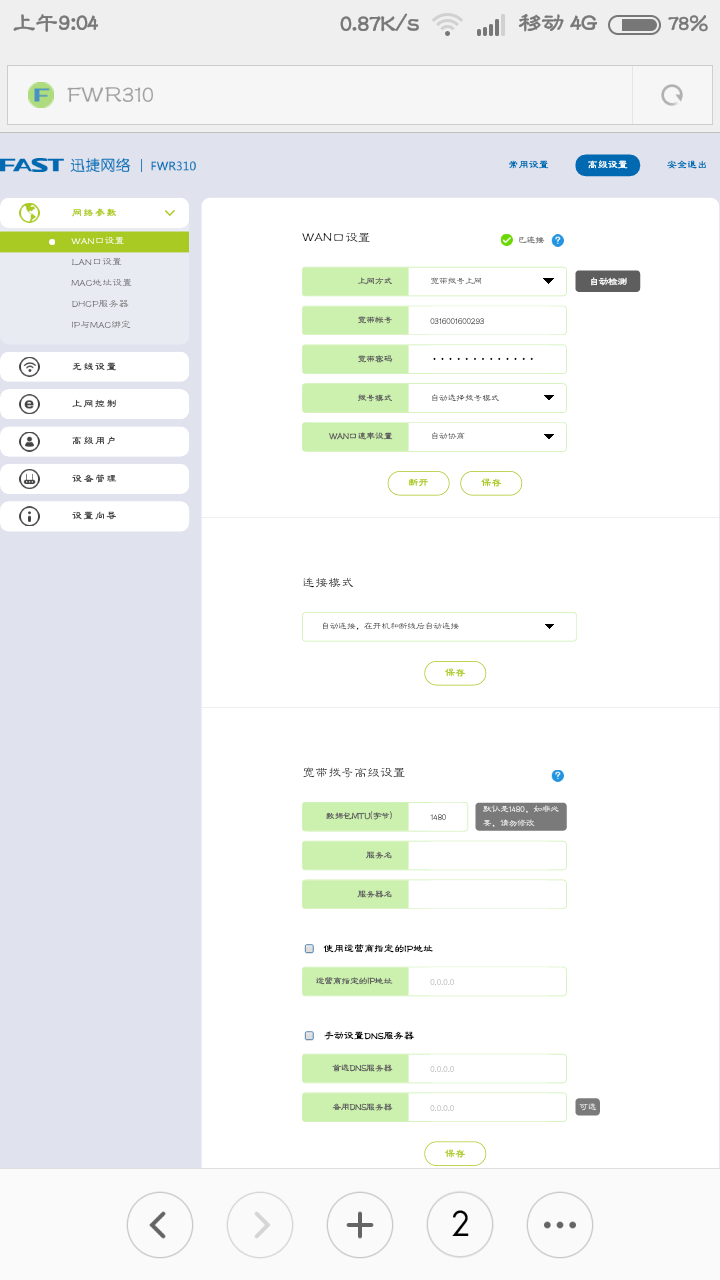Click the help icon beside 已连接
Viewport: 720px width, 1280px height.
click(558, 240)
